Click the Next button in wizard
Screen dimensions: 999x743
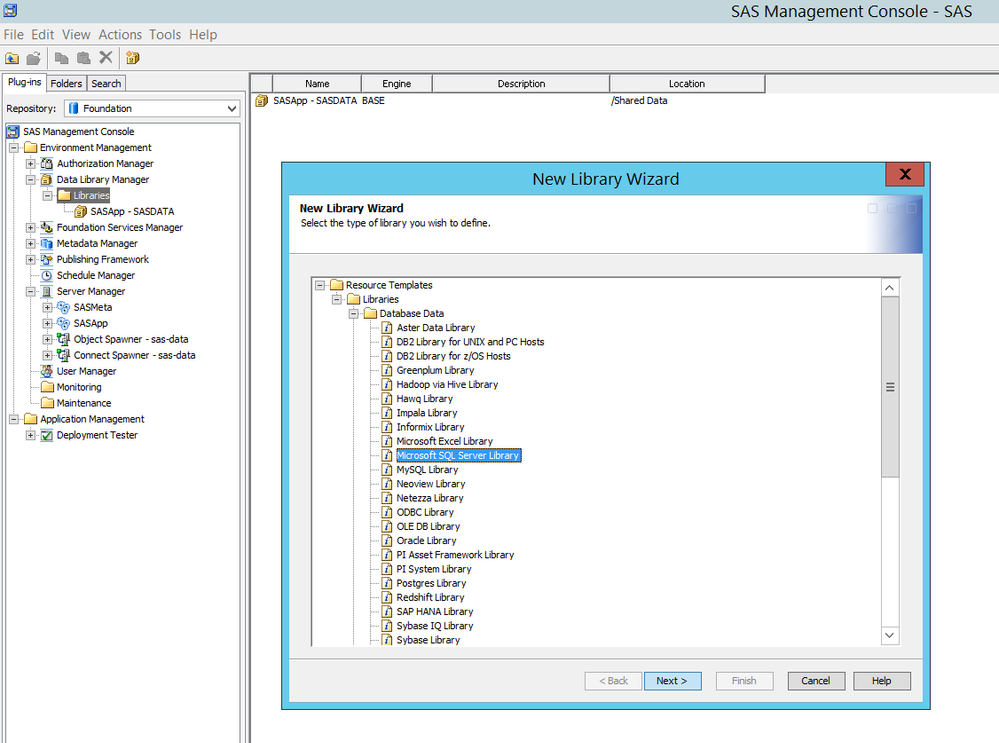point(672,681)
